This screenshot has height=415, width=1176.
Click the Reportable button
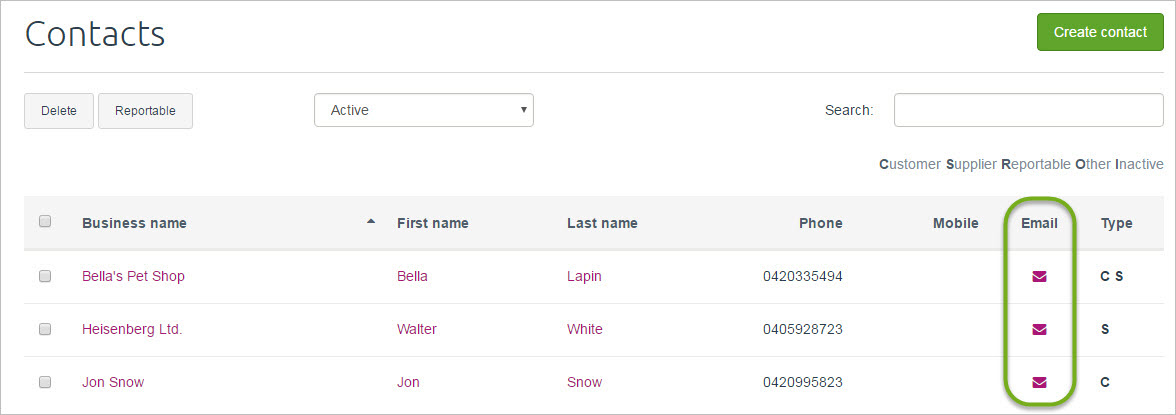pos(145,111)
